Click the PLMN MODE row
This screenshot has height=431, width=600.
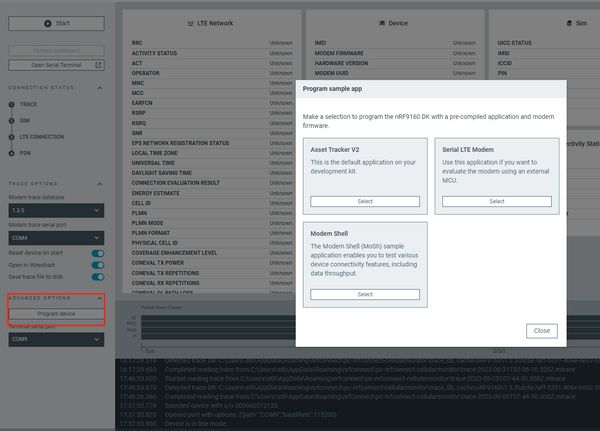[x=212, y=223]
